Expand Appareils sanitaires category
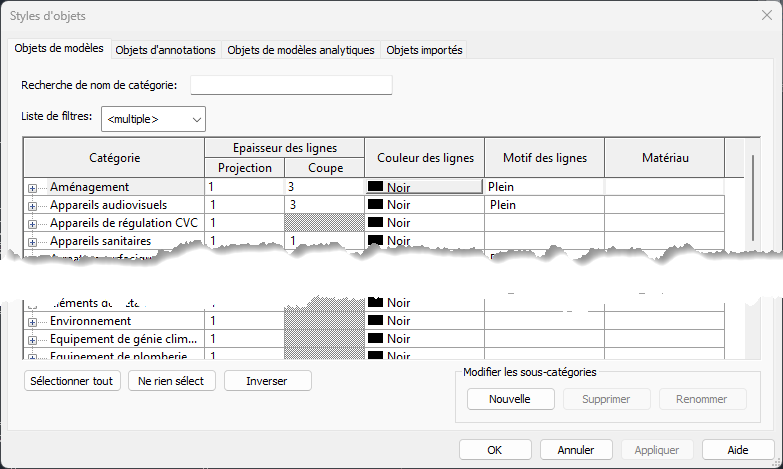Viewport: 783px width, 469px height. [x=32, y=242]
